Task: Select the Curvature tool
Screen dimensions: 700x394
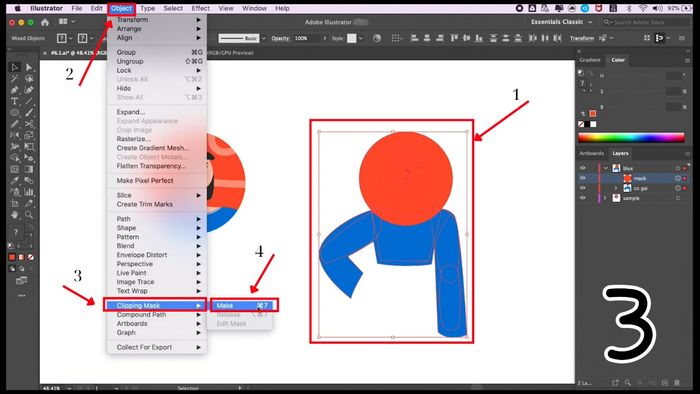Action: tap(29, 90)
